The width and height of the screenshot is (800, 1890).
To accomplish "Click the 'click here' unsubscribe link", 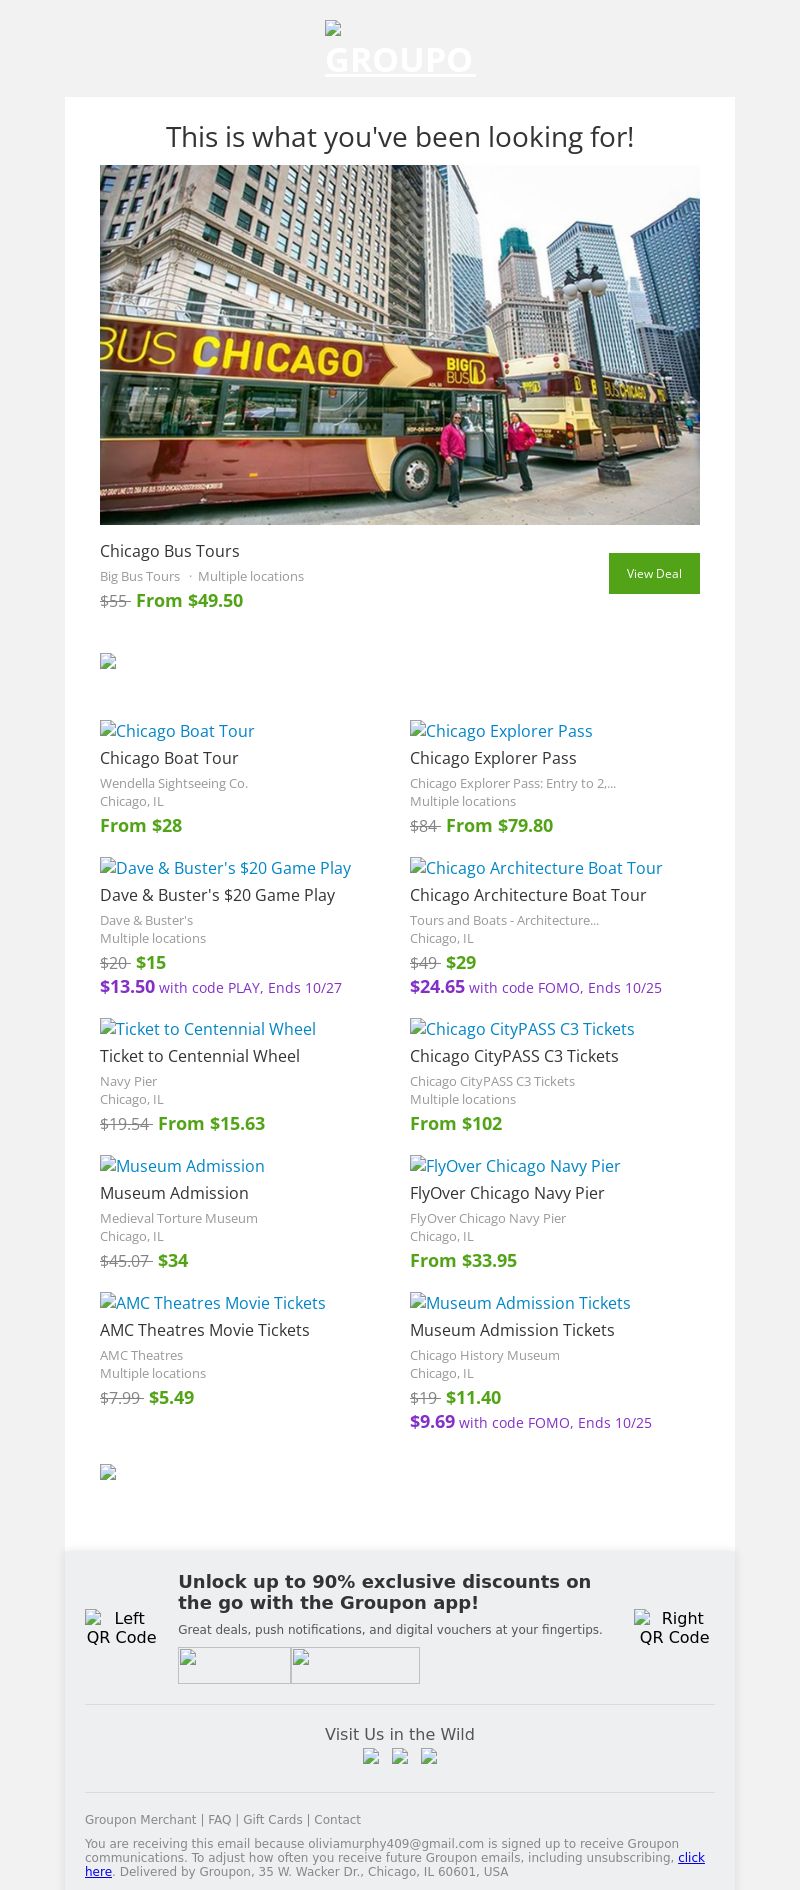I will pyautogui.click(x=691, y=1858).
